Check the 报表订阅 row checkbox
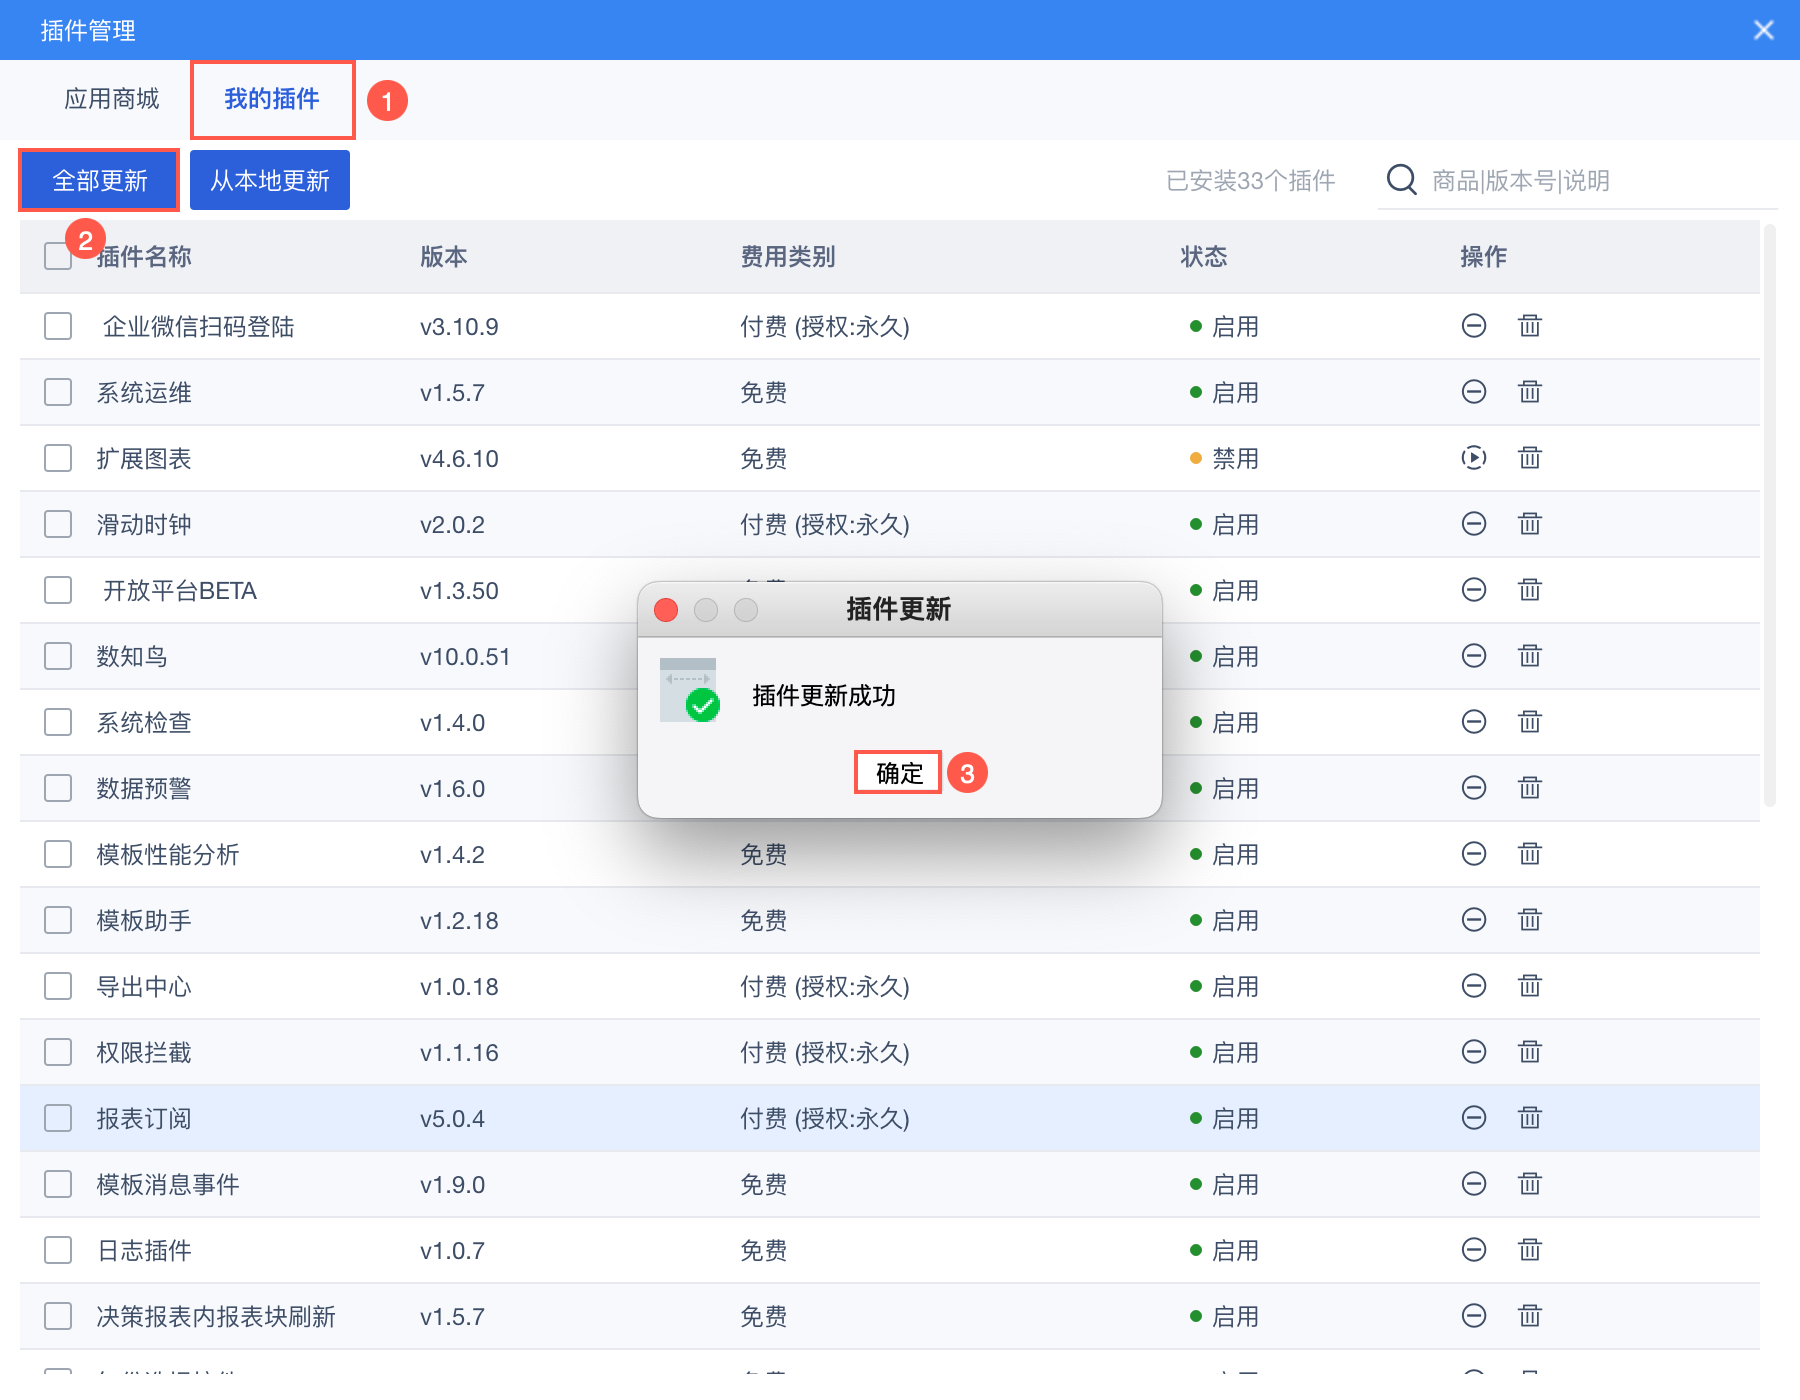 click(58, 1118)
